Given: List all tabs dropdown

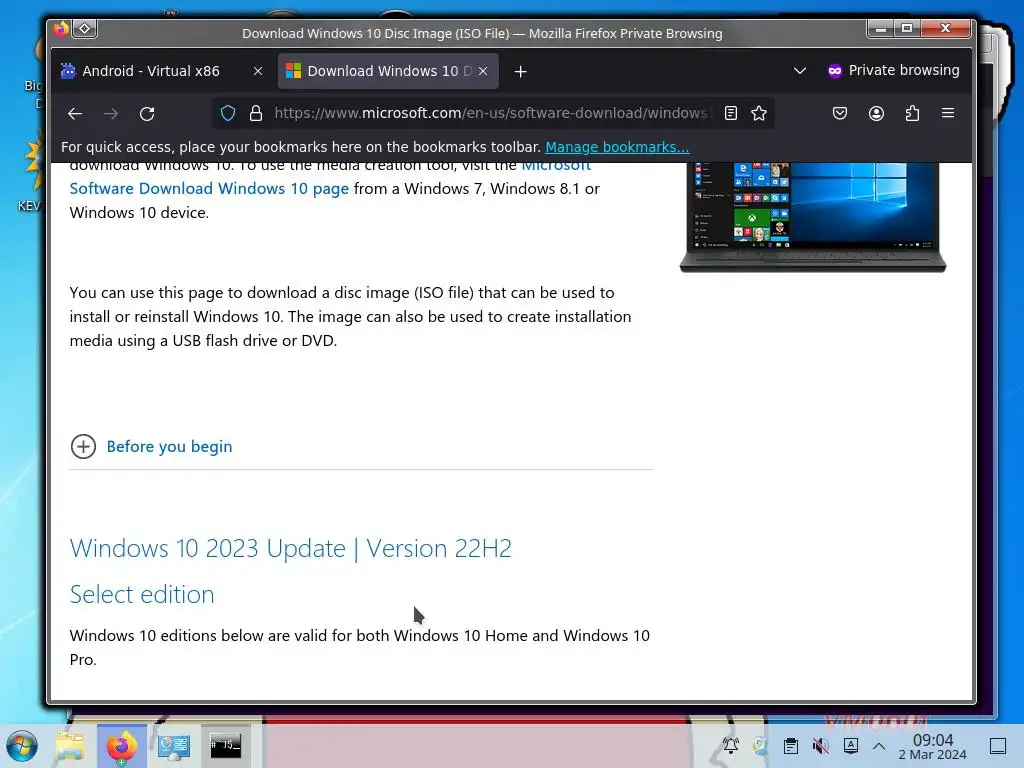Looking at the screenshot, I should pos(799,71).
